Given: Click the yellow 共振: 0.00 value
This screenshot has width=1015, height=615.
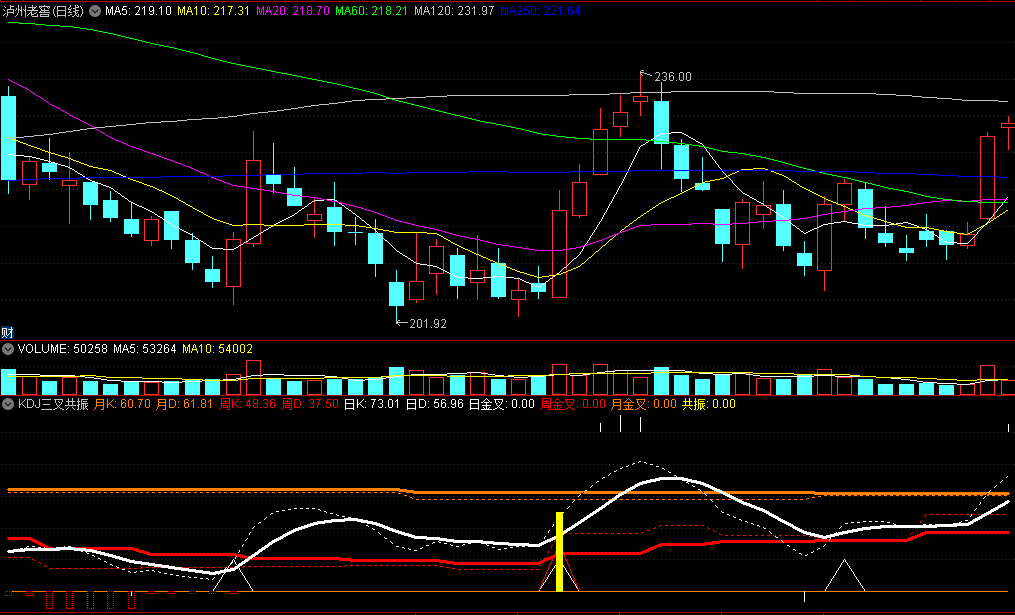Looking at the screenshot, I should [709, 404].
